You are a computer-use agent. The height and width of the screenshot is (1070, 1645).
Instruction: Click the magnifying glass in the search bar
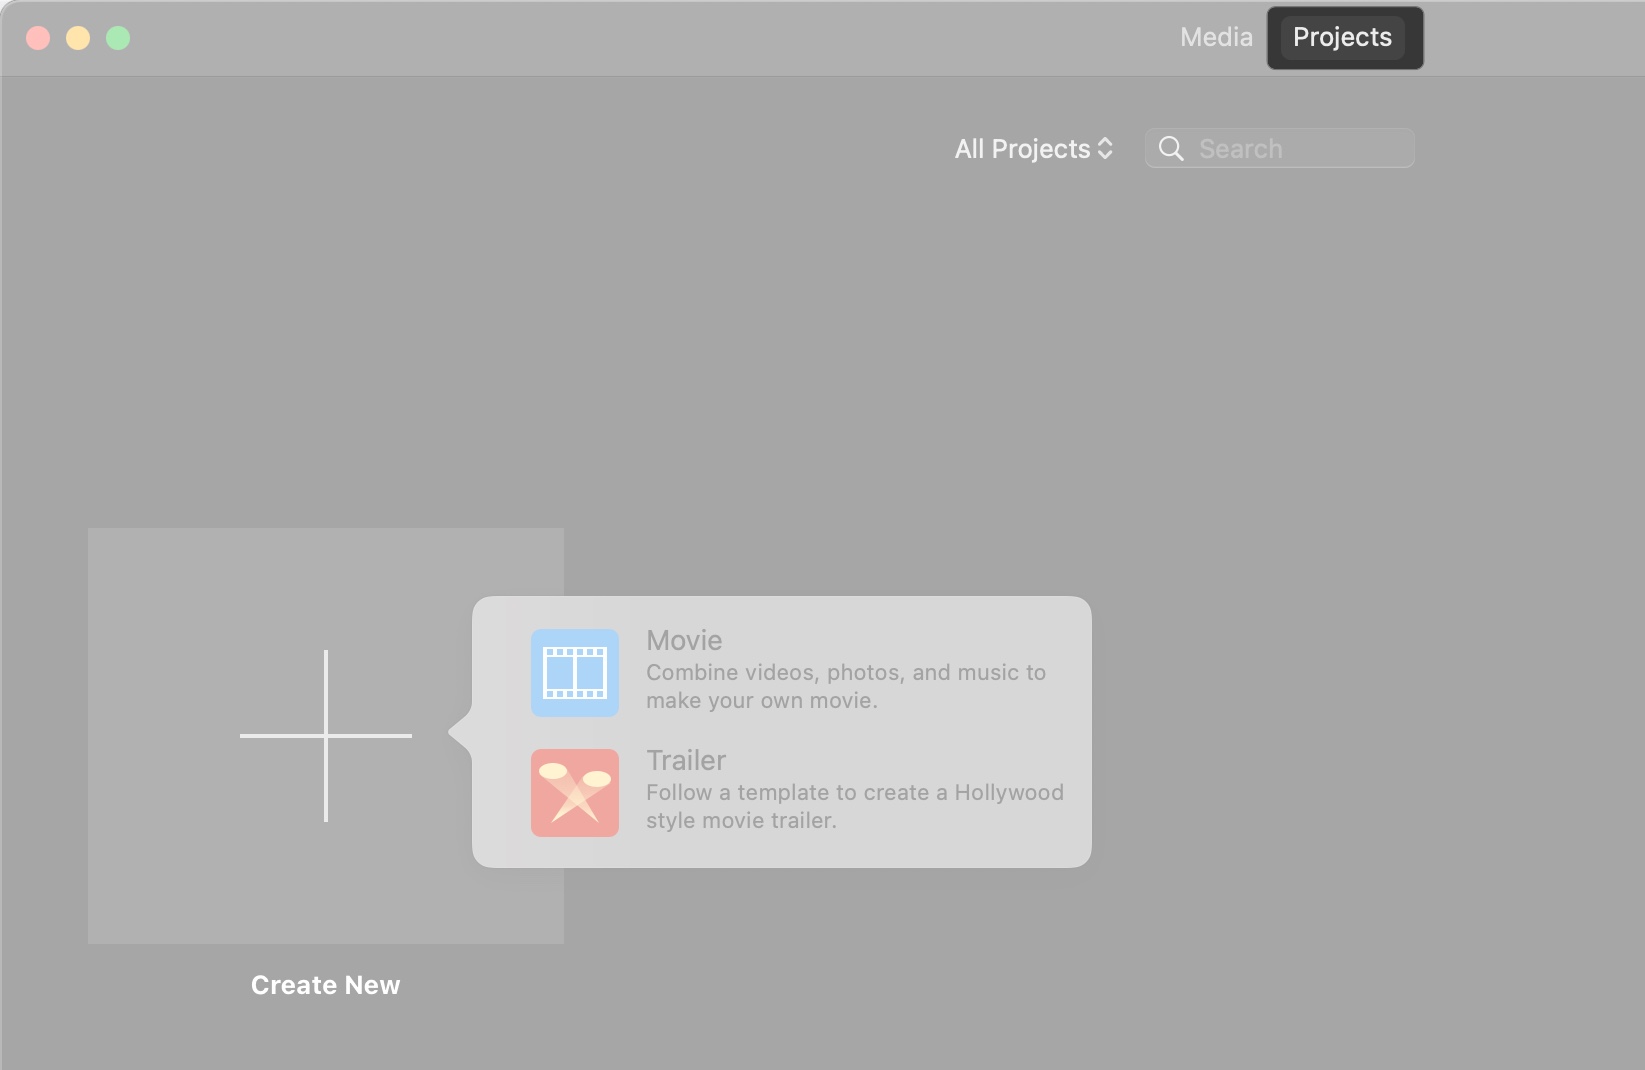point(1172,148)
